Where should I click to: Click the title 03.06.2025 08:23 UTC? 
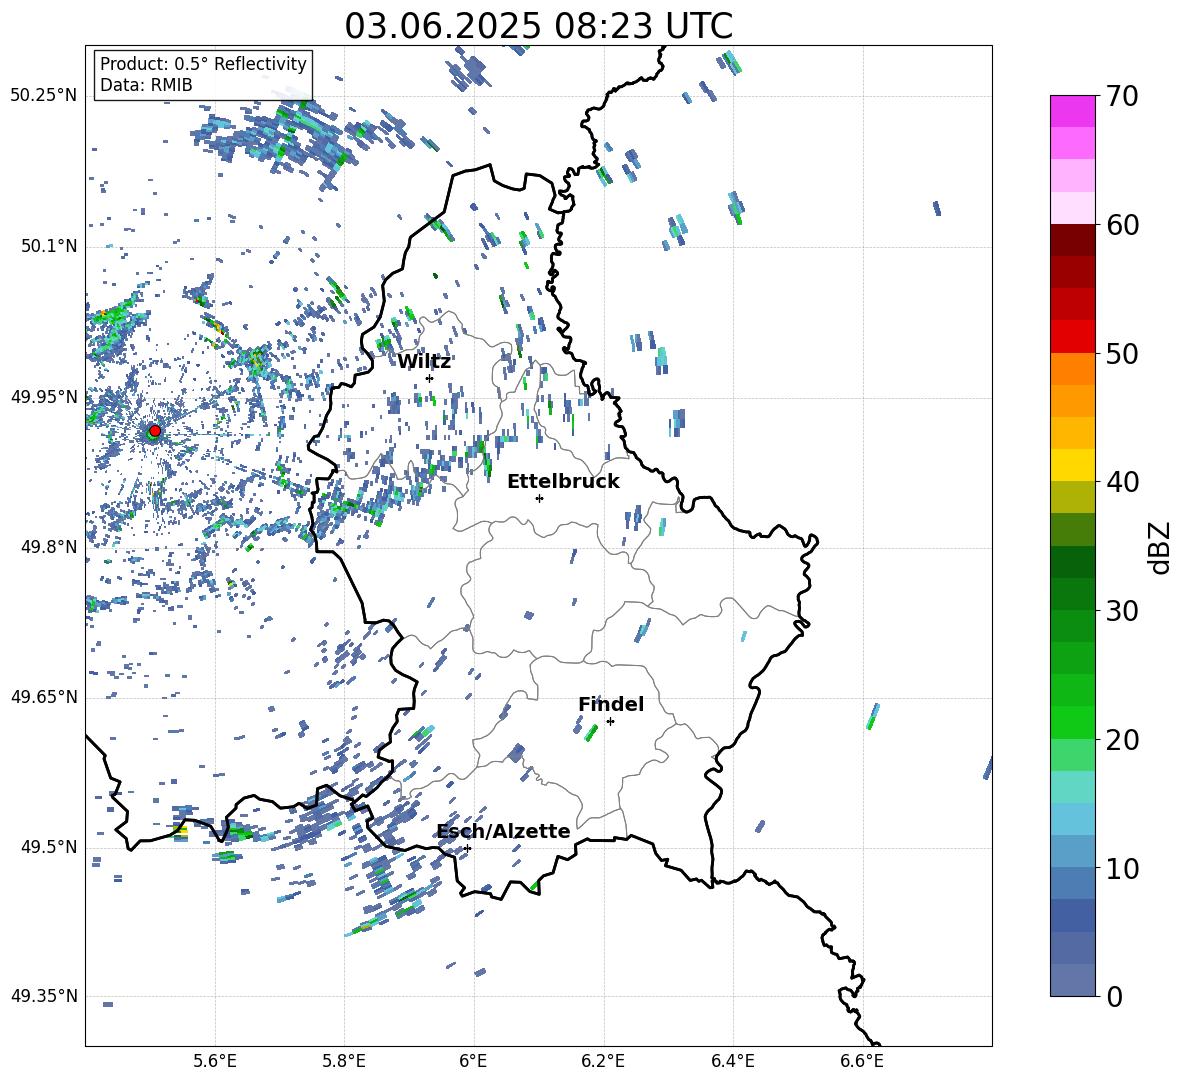pos(538,26)
